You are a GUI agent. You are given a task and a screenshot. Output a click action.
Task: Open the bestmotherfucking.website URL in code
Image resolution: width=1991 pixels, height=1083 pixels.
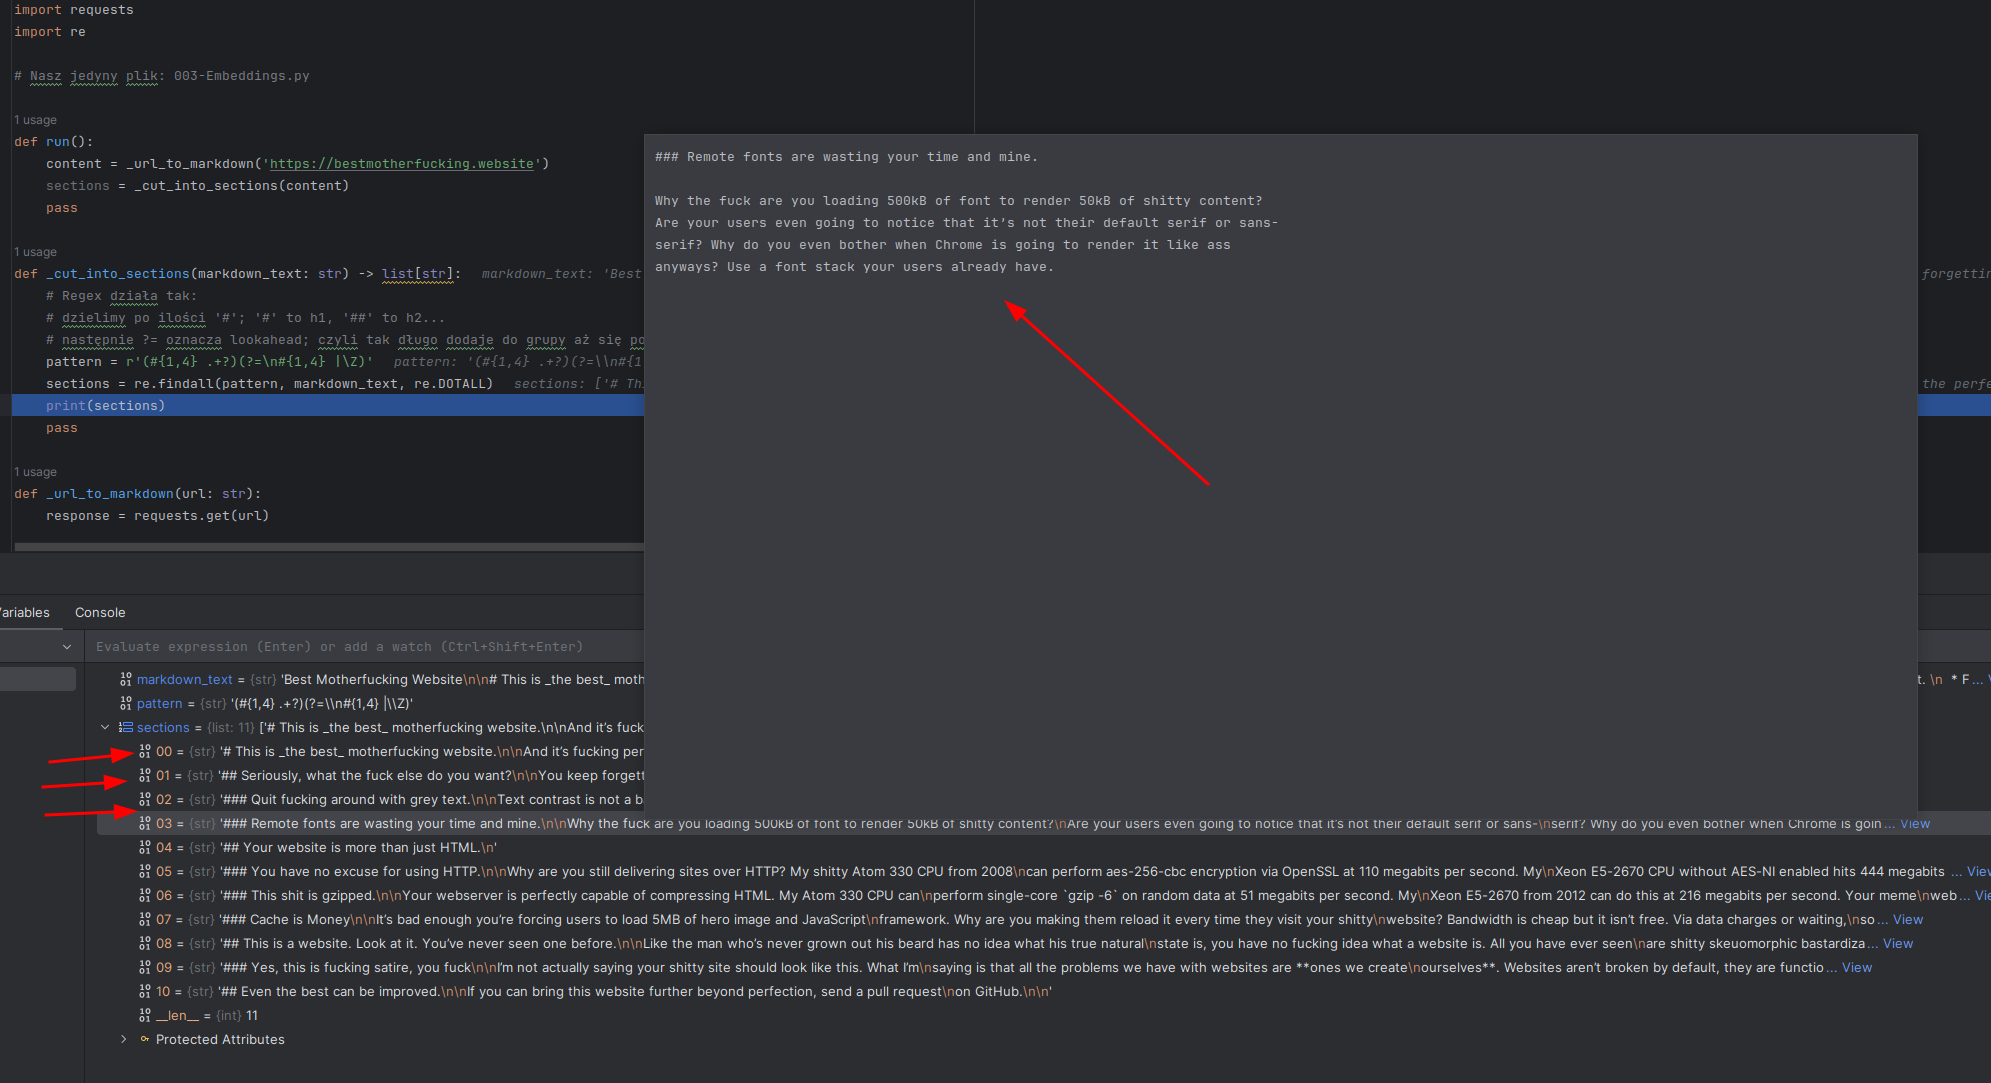[x=401, y=163]
